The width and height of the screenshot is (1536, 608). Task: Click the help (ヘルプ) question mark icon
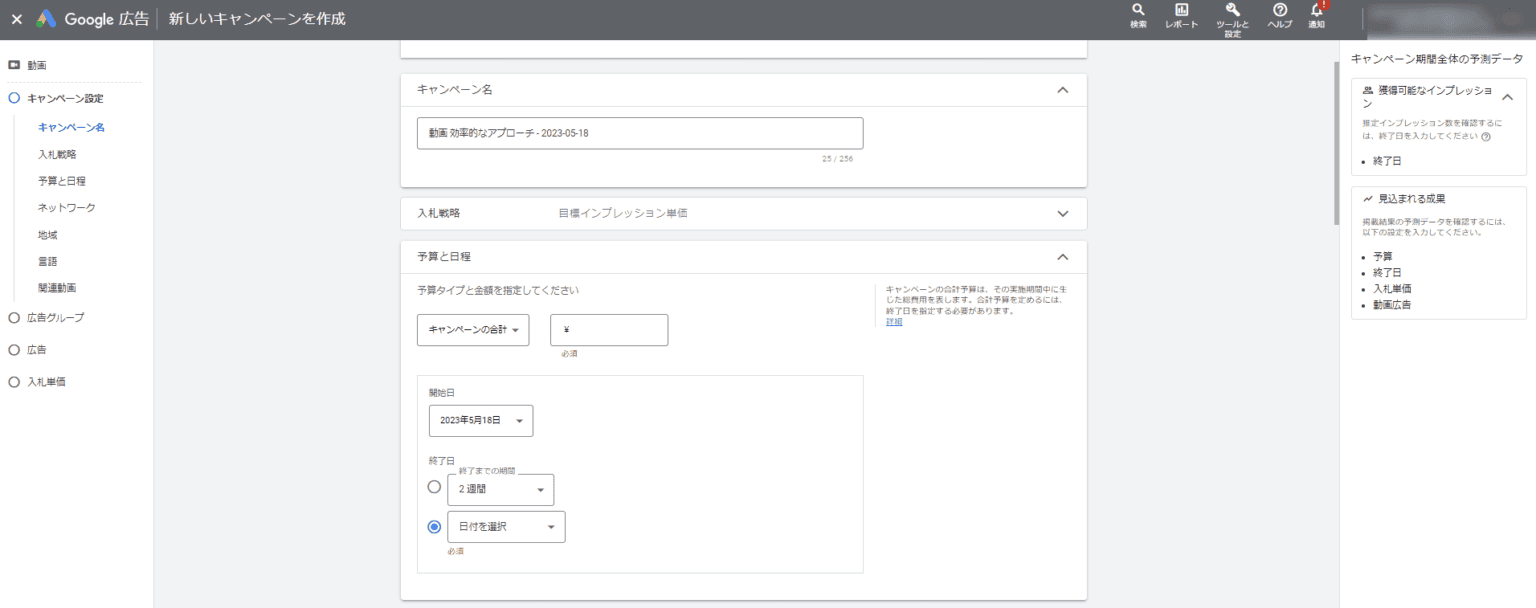(1279, 11)
